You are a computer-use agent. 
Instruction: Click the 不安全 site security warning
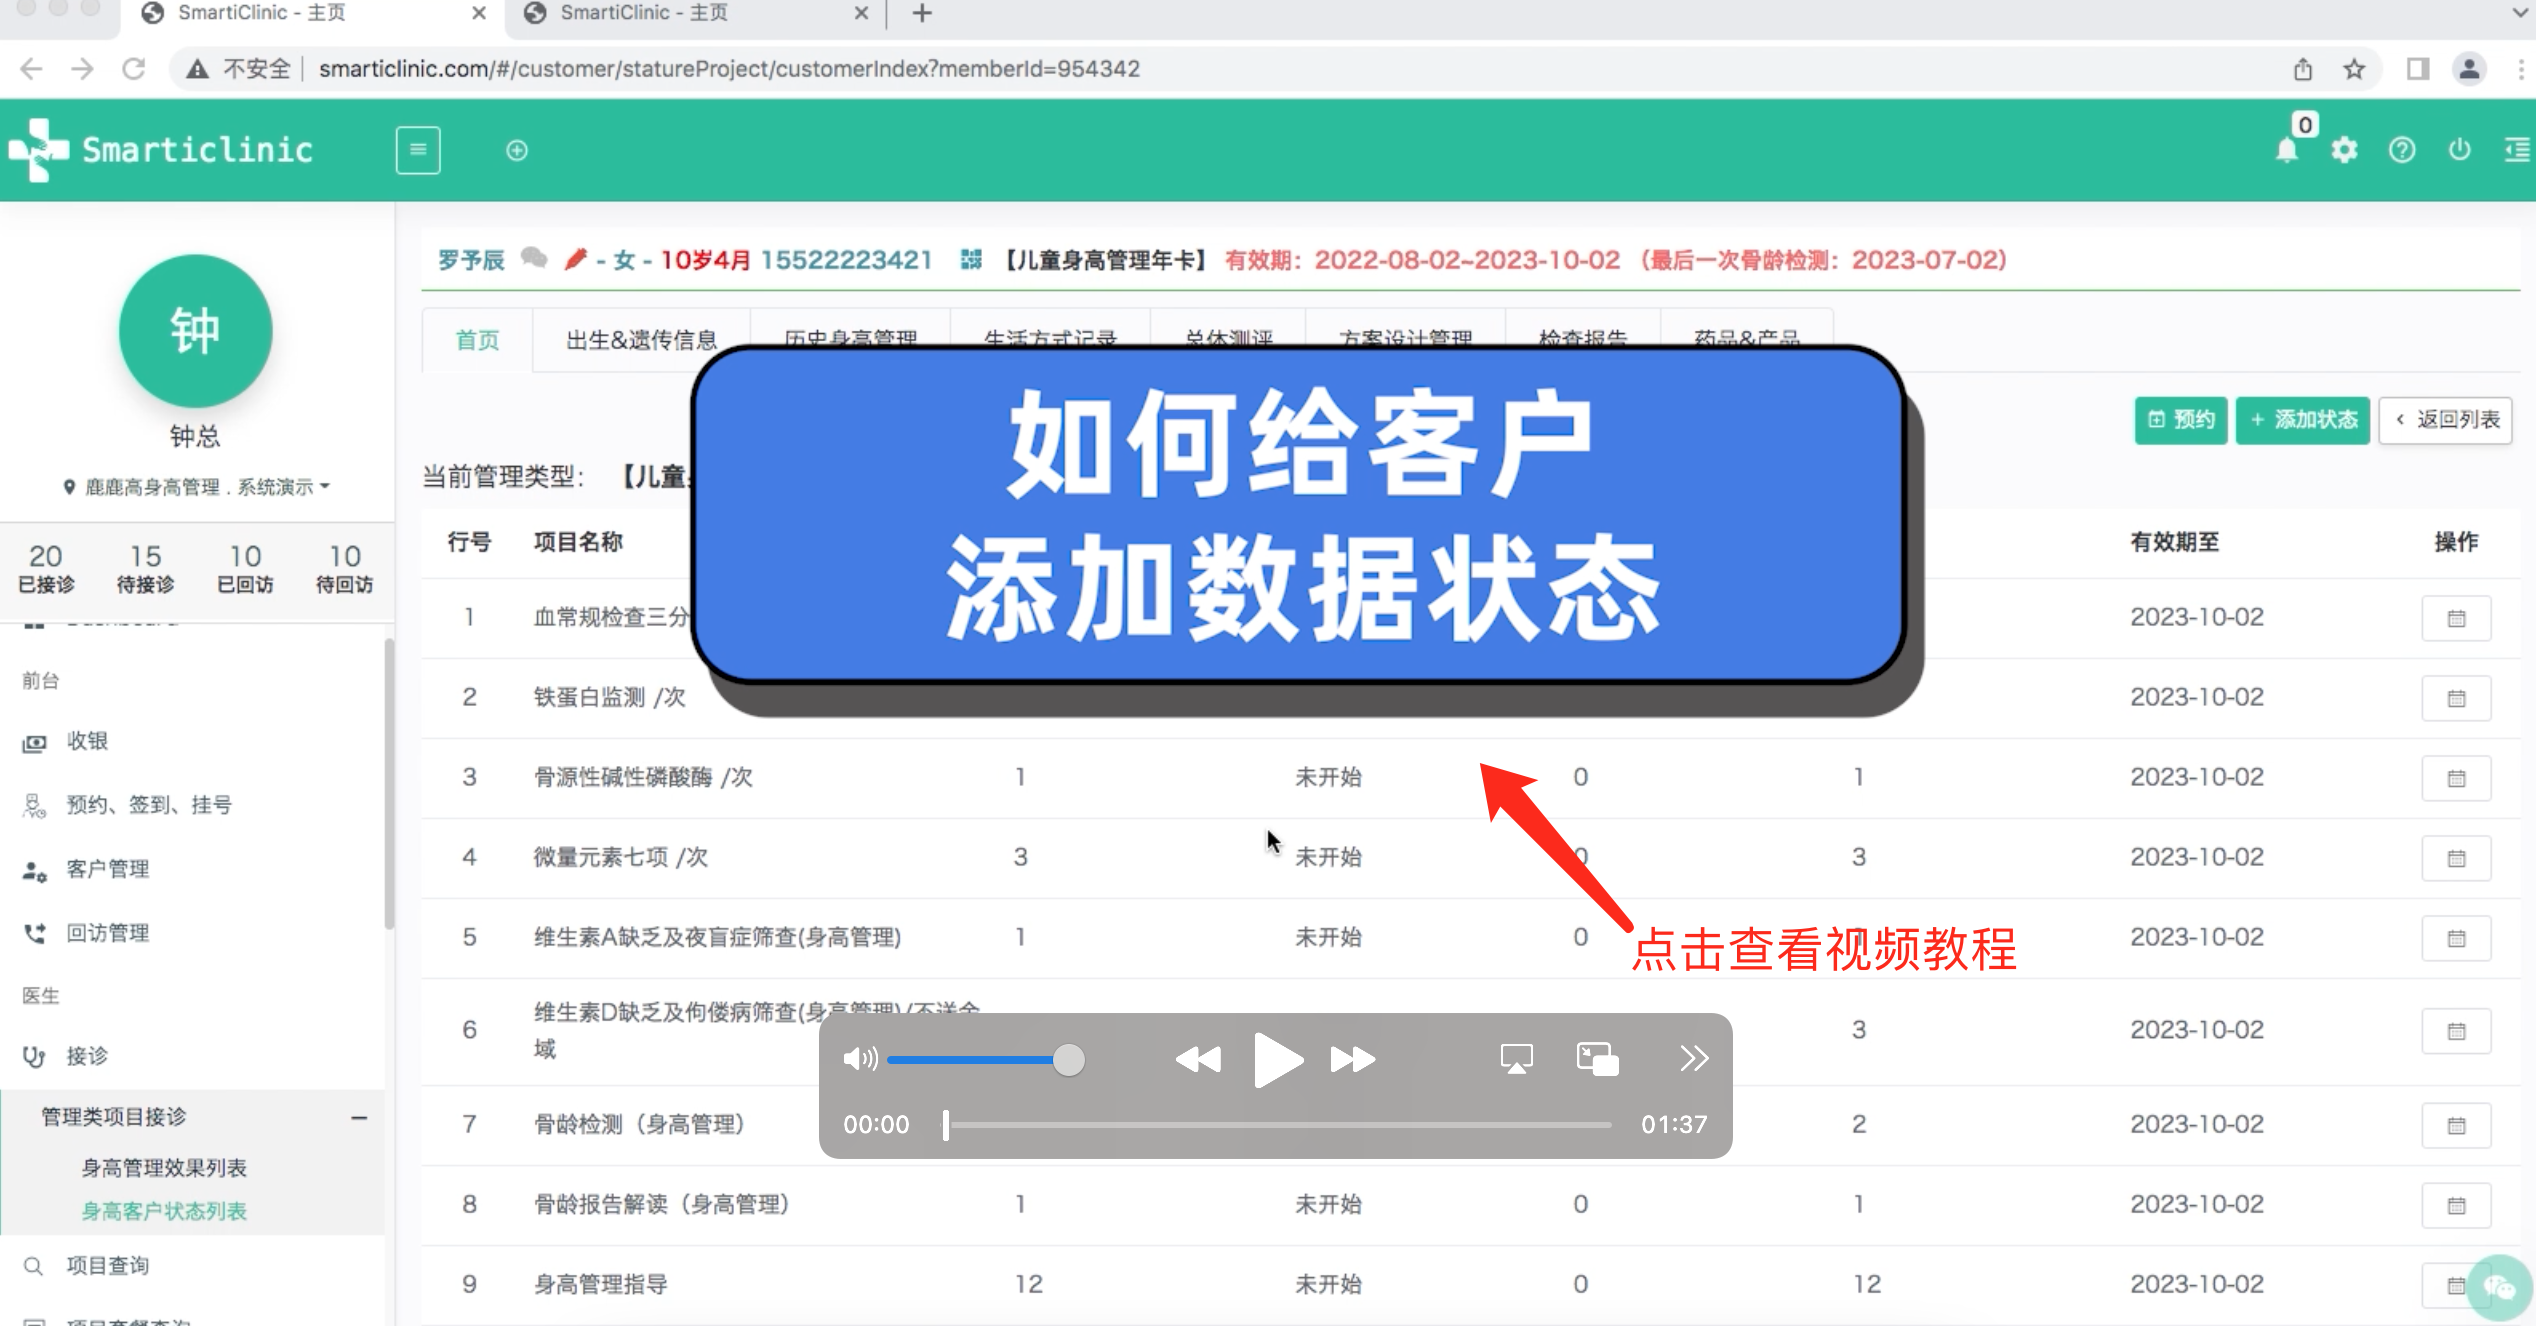[240, 69]
